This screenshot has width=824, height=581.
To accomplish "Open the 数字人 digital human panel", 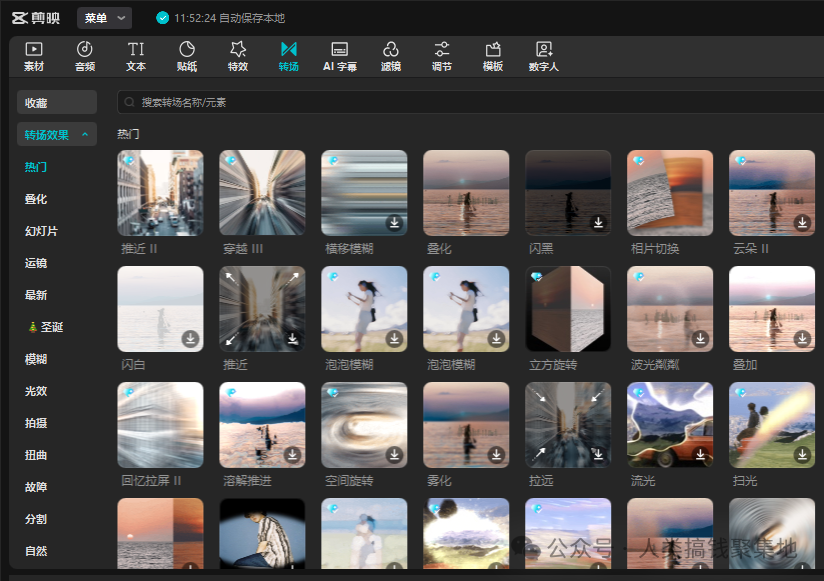I will tap(544, 56).
